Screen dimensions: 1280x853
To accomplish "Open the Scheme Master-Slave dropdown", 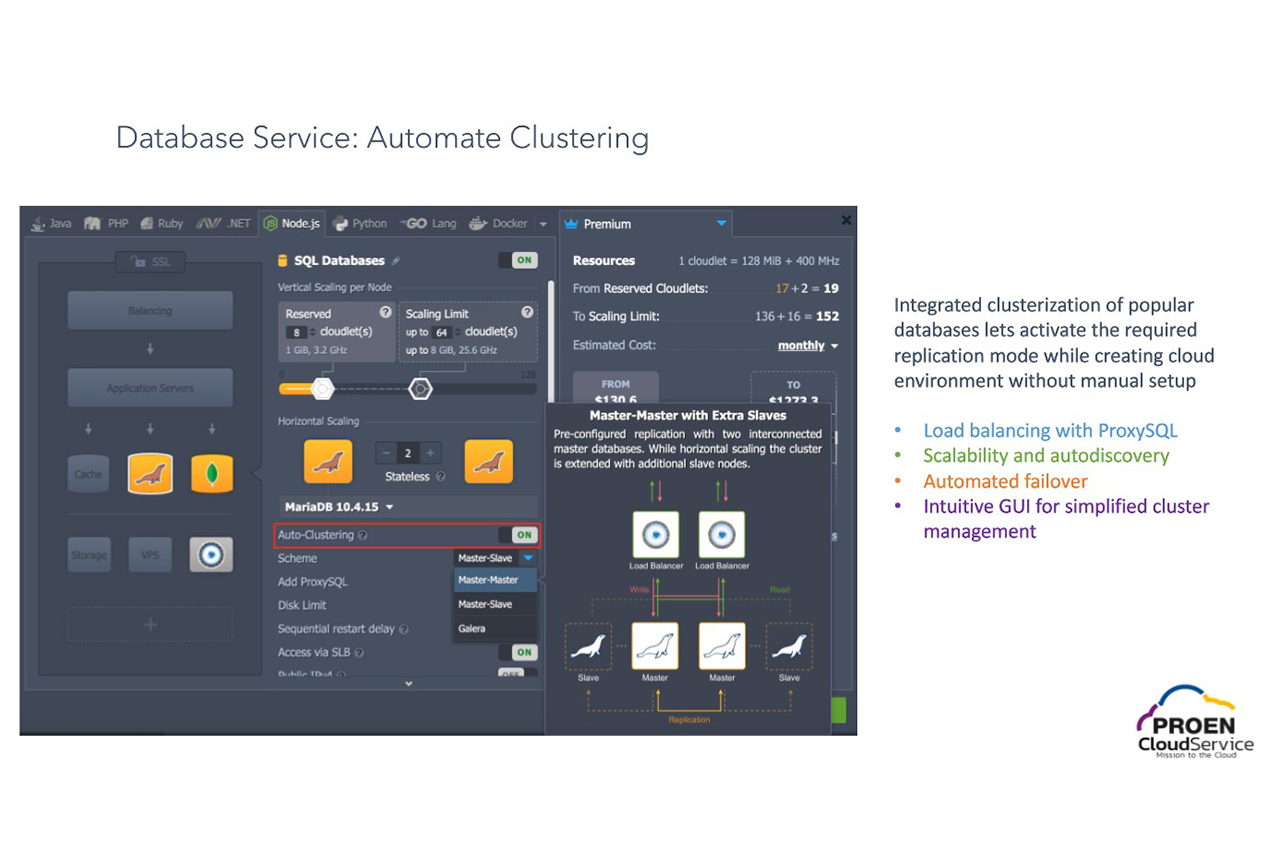I will (x=495, y=558).
